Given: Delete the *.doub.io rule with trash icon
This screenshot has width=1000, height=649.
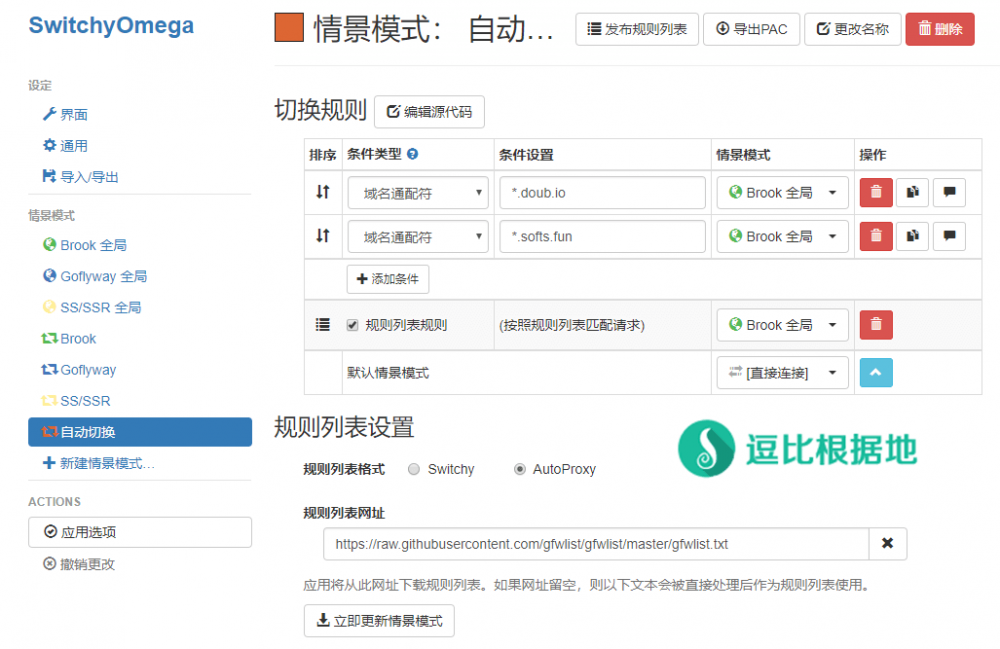Looking at the screenshot, I should (x=876, y=193).
